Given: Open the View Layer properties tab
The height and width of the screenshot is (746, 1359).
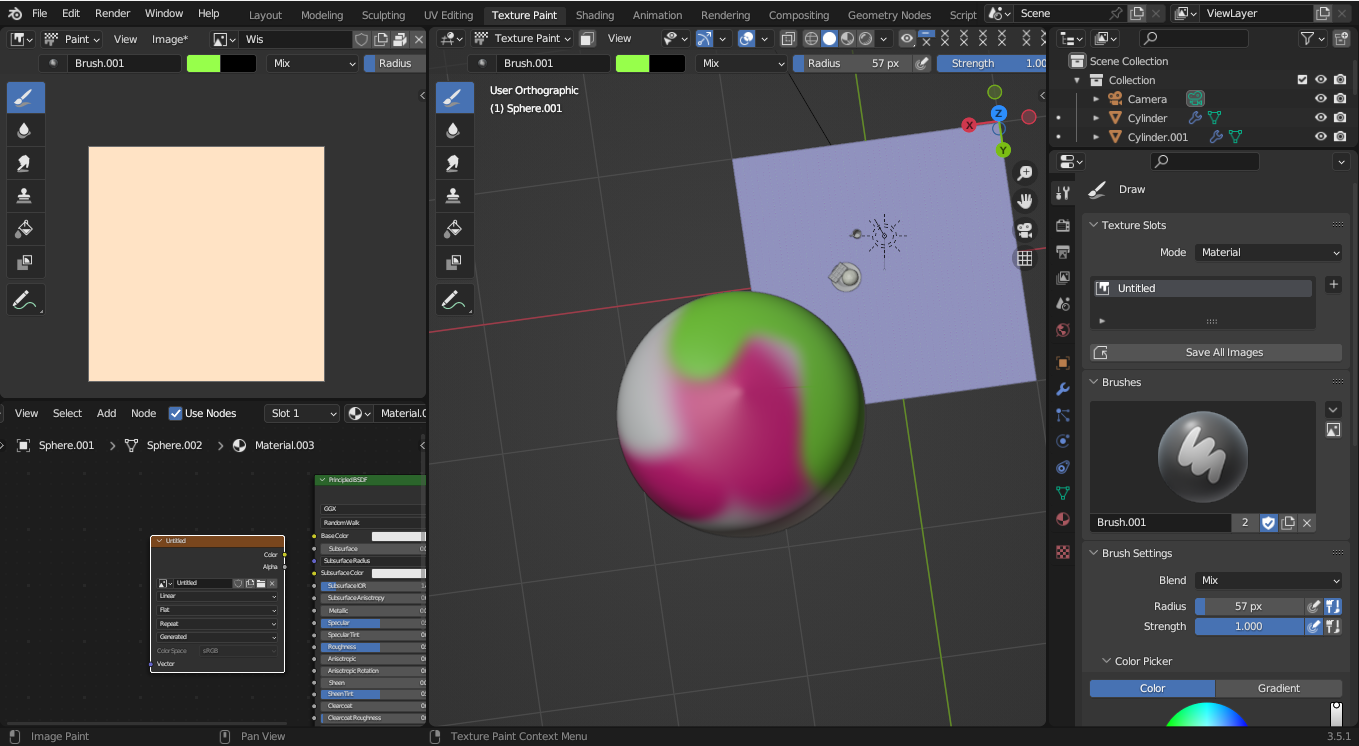Looking at the screenshot, I should [x=1063, y=278].
